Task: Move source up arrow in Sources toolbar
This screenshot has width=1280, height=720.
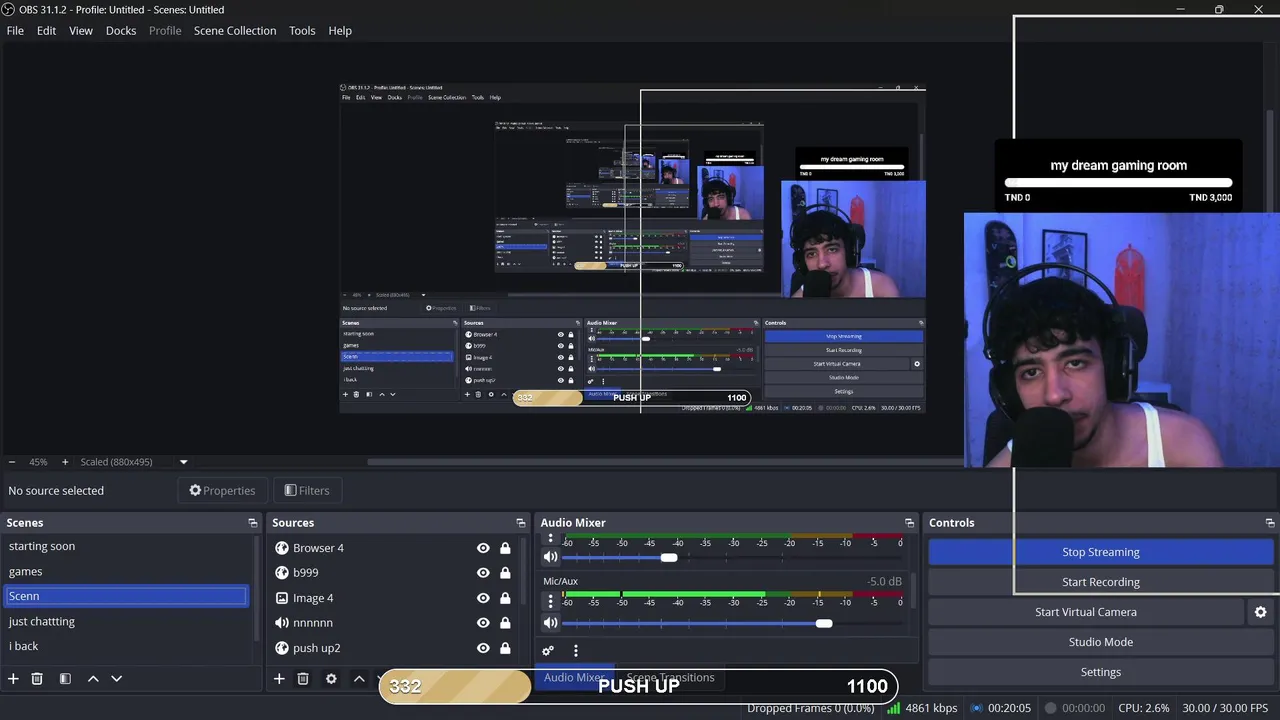Action: [359, 679]
